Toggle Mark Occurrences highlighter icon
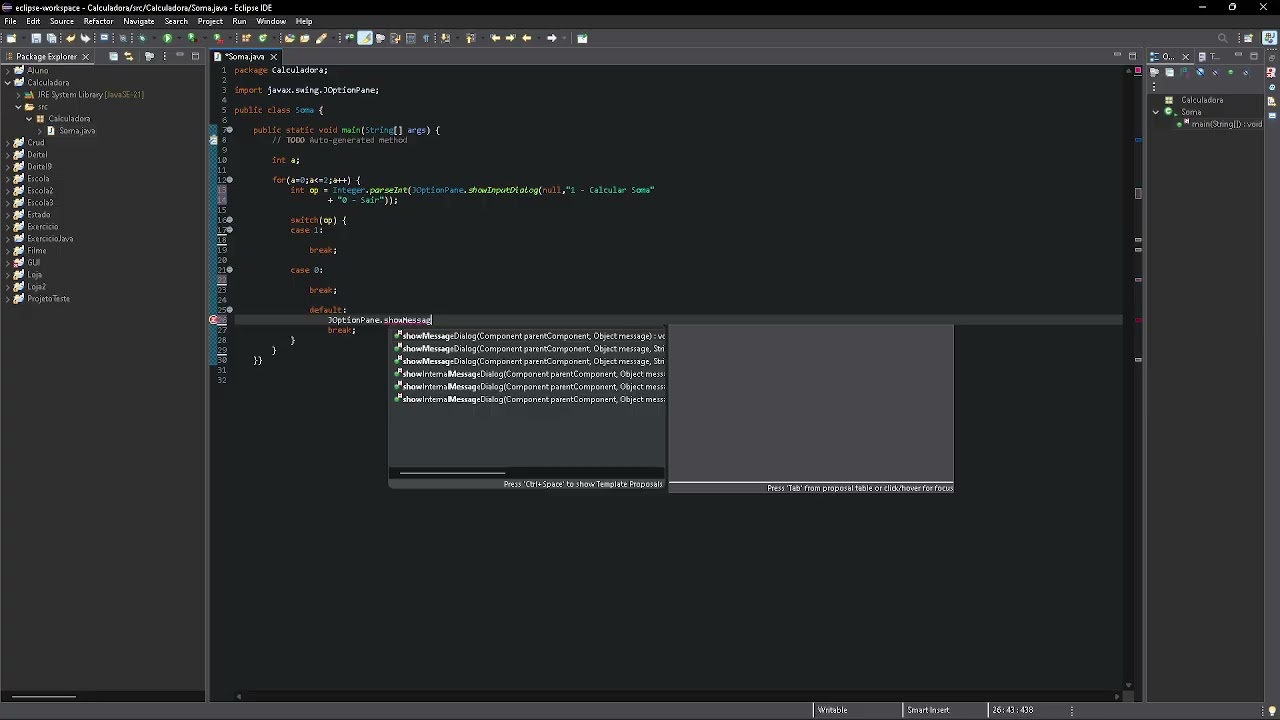Image resolution: width=1280 pixels, height=720 pixels. click(x=365, y=38)
